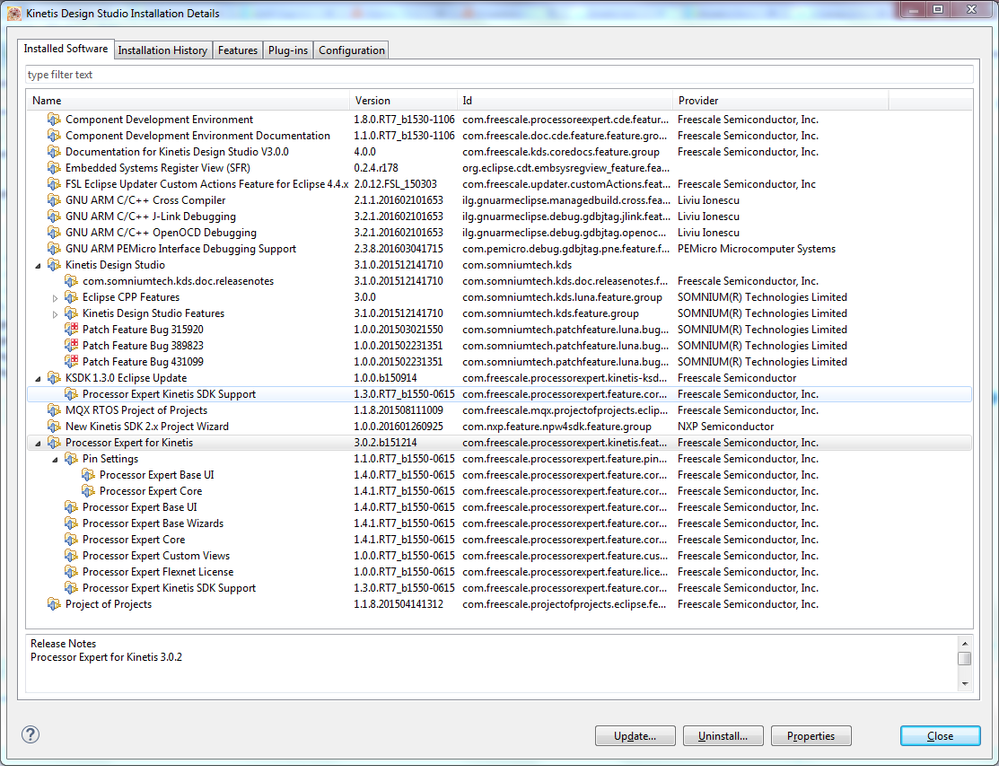Sort by the Id column header
The width and height of the screenshot is (999, 766).
pos(564,101)
